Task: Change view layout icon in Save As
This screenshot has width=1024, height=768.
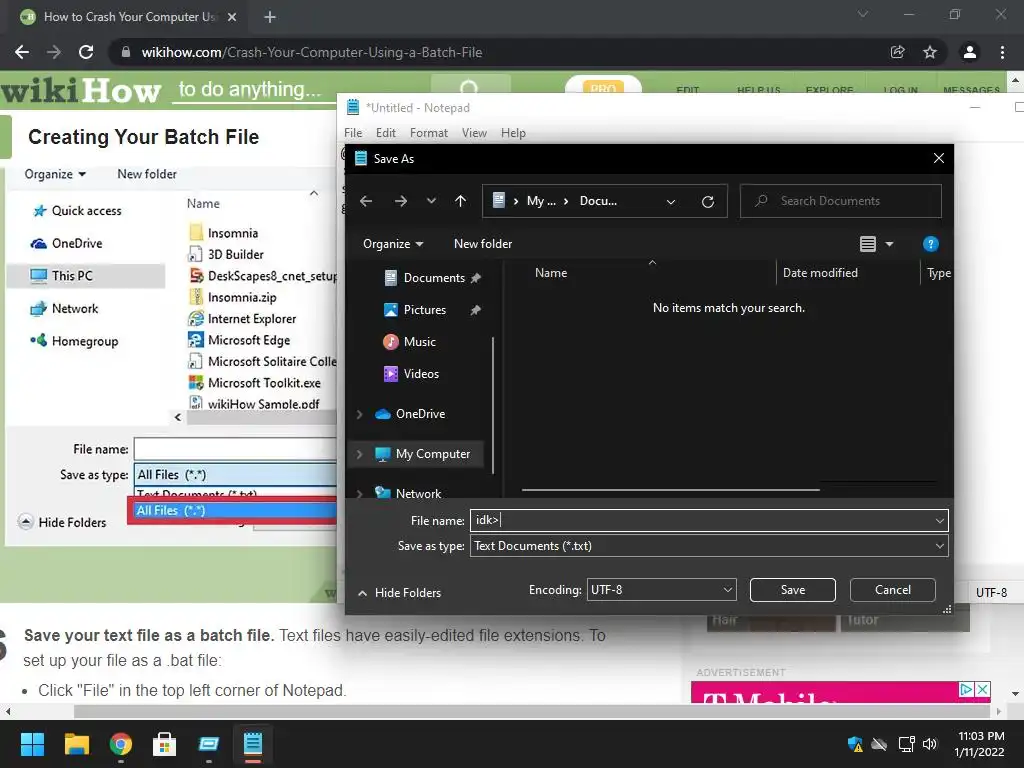Action: click(x=867, y=244)
